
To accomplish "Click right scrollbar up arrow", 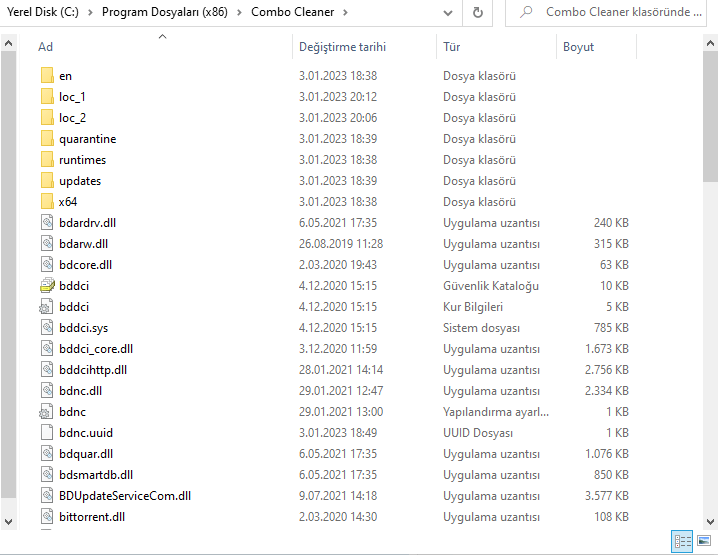I will 710,44.
